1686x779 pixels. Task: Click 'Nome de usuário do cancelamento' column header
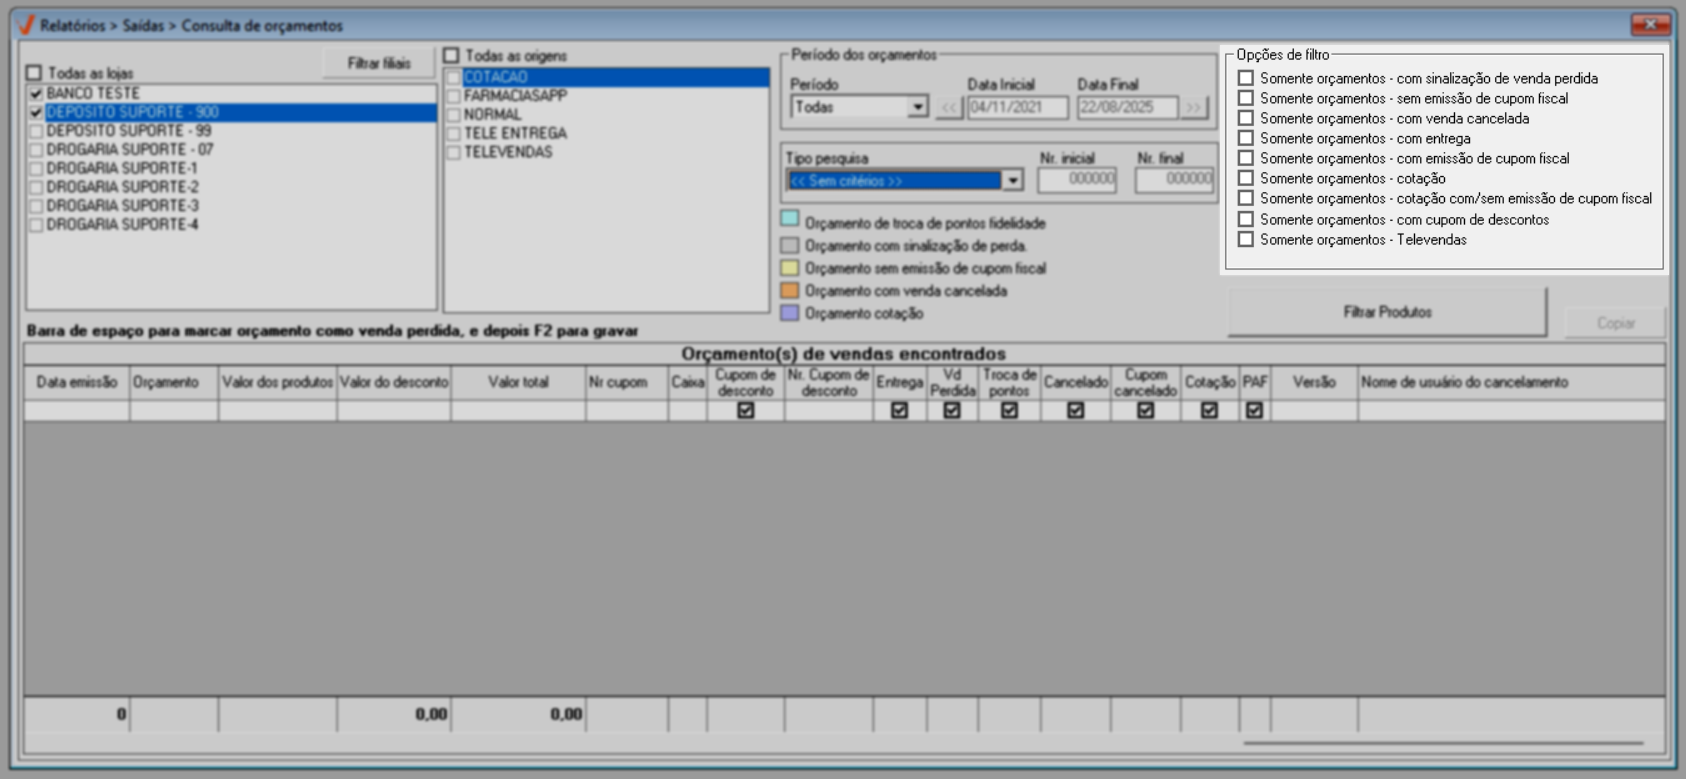point(1511,383)
